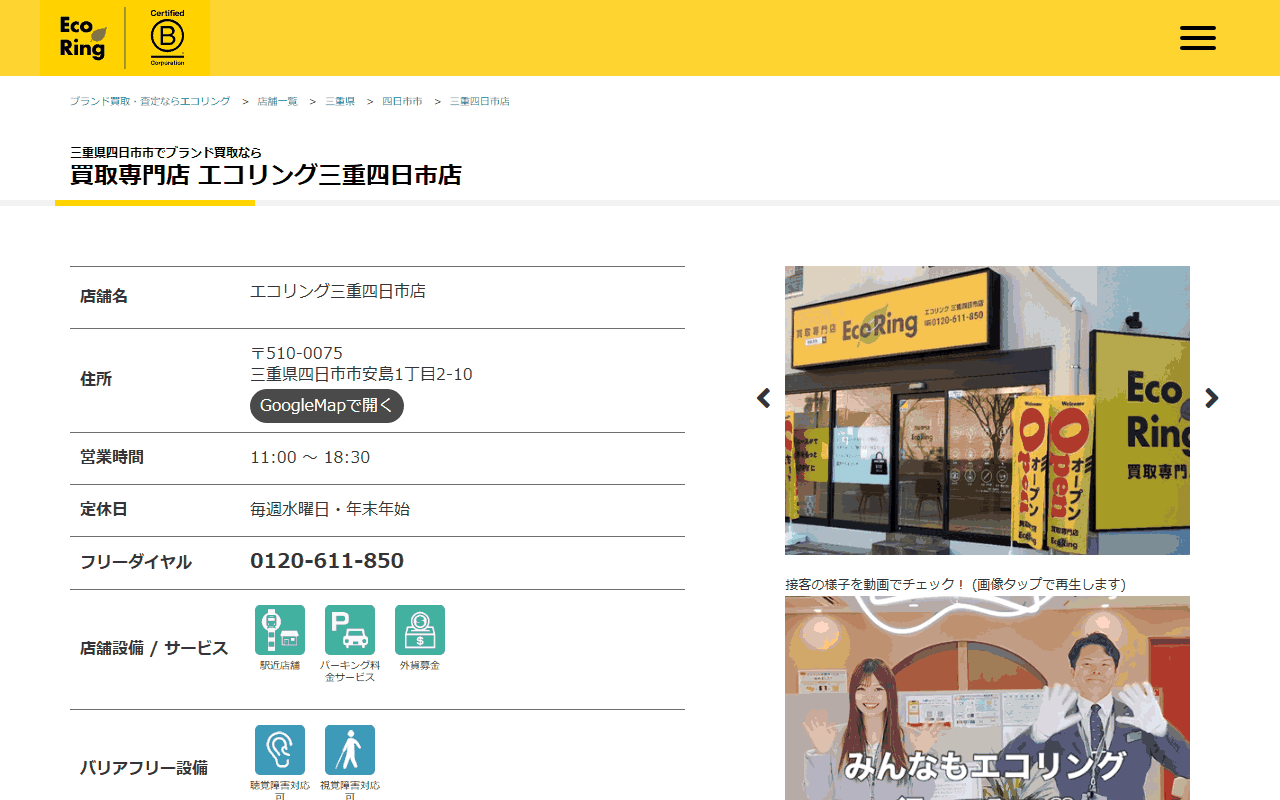Click the Eco Ring logo
The image size is (1280, 800).
[x=82, y=38]
